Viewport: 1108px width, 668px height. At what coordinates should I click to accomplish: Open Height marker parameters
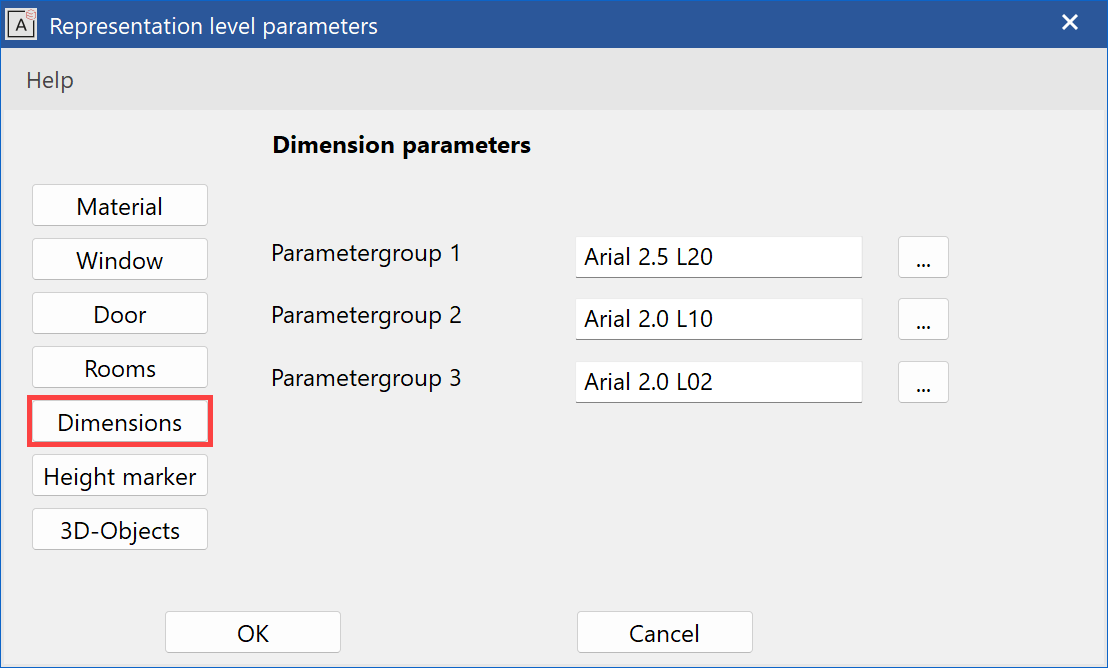pos(120,476)
